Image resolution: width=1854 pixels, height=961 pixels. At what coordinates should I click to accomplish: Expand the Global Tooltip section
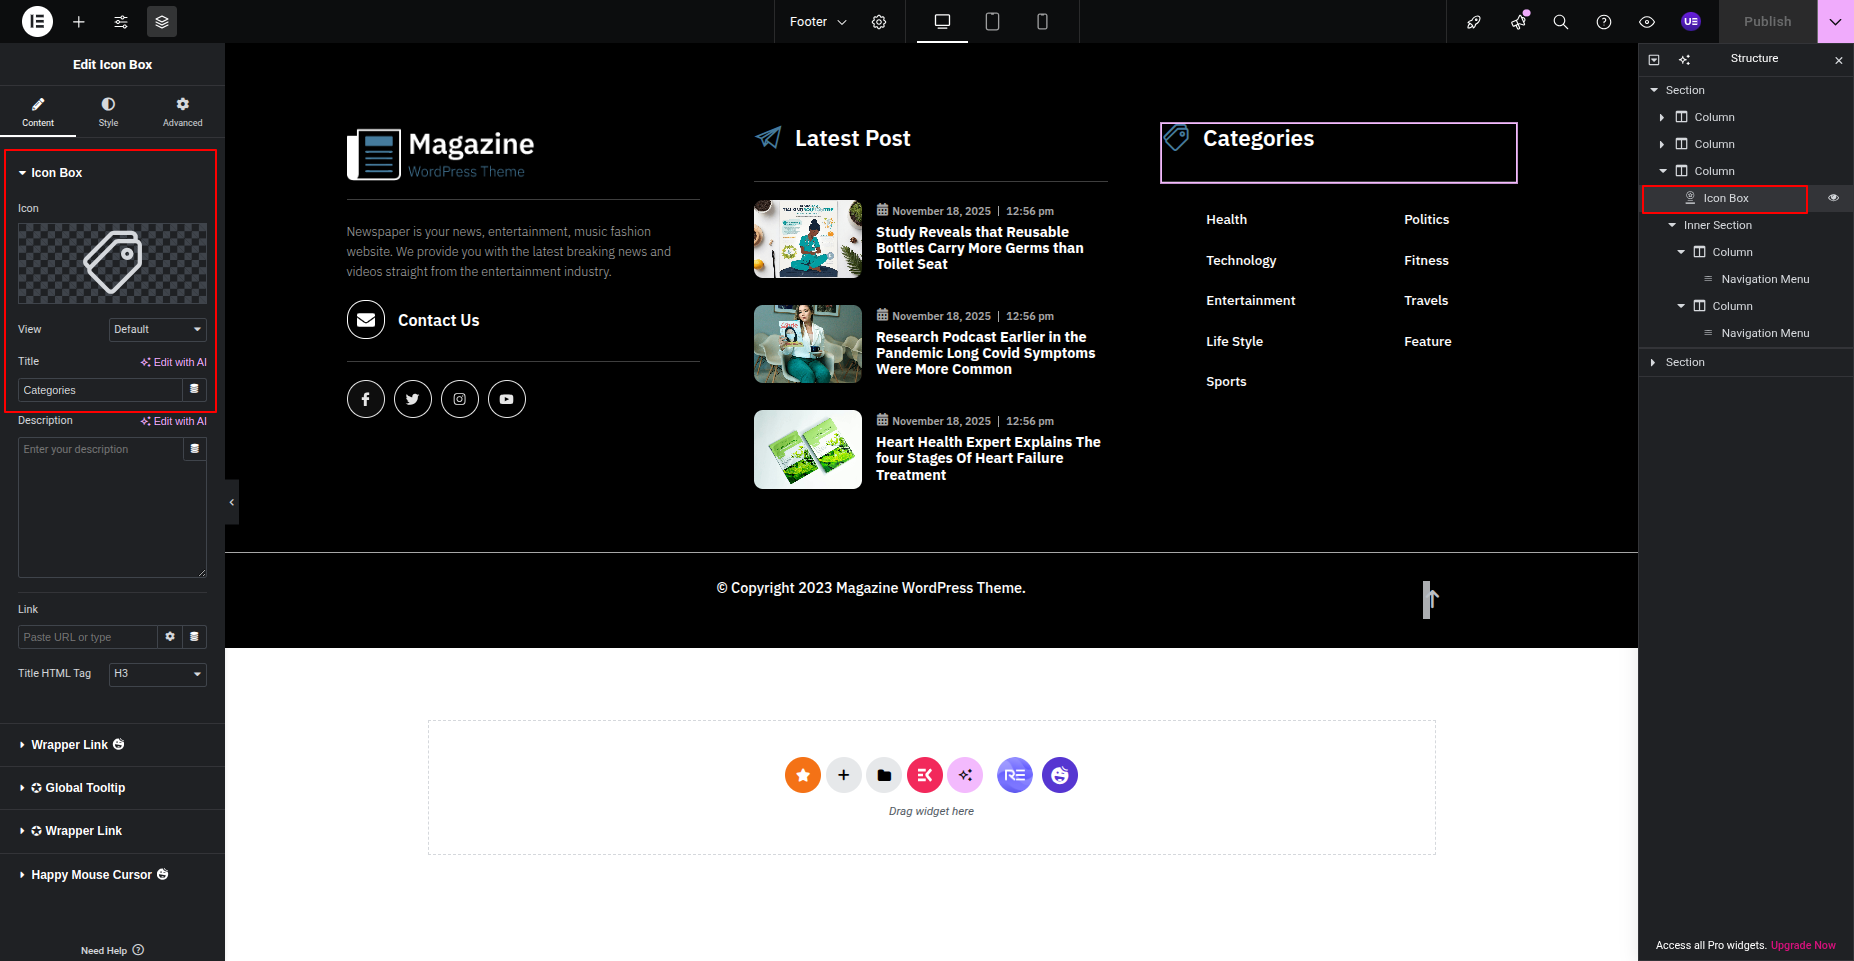pos(85,788)
